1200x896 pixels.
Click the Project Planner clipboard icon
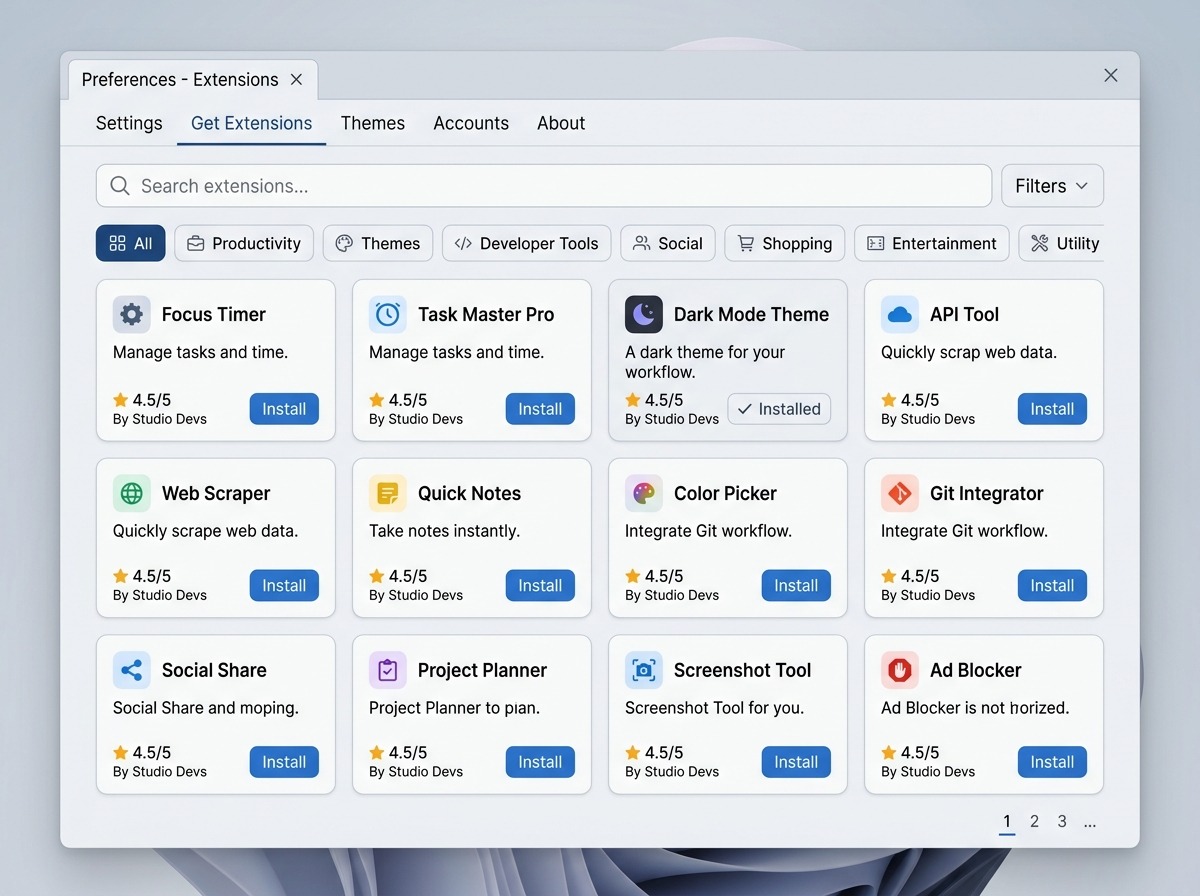pyautogui.click(x=387, y=670)
